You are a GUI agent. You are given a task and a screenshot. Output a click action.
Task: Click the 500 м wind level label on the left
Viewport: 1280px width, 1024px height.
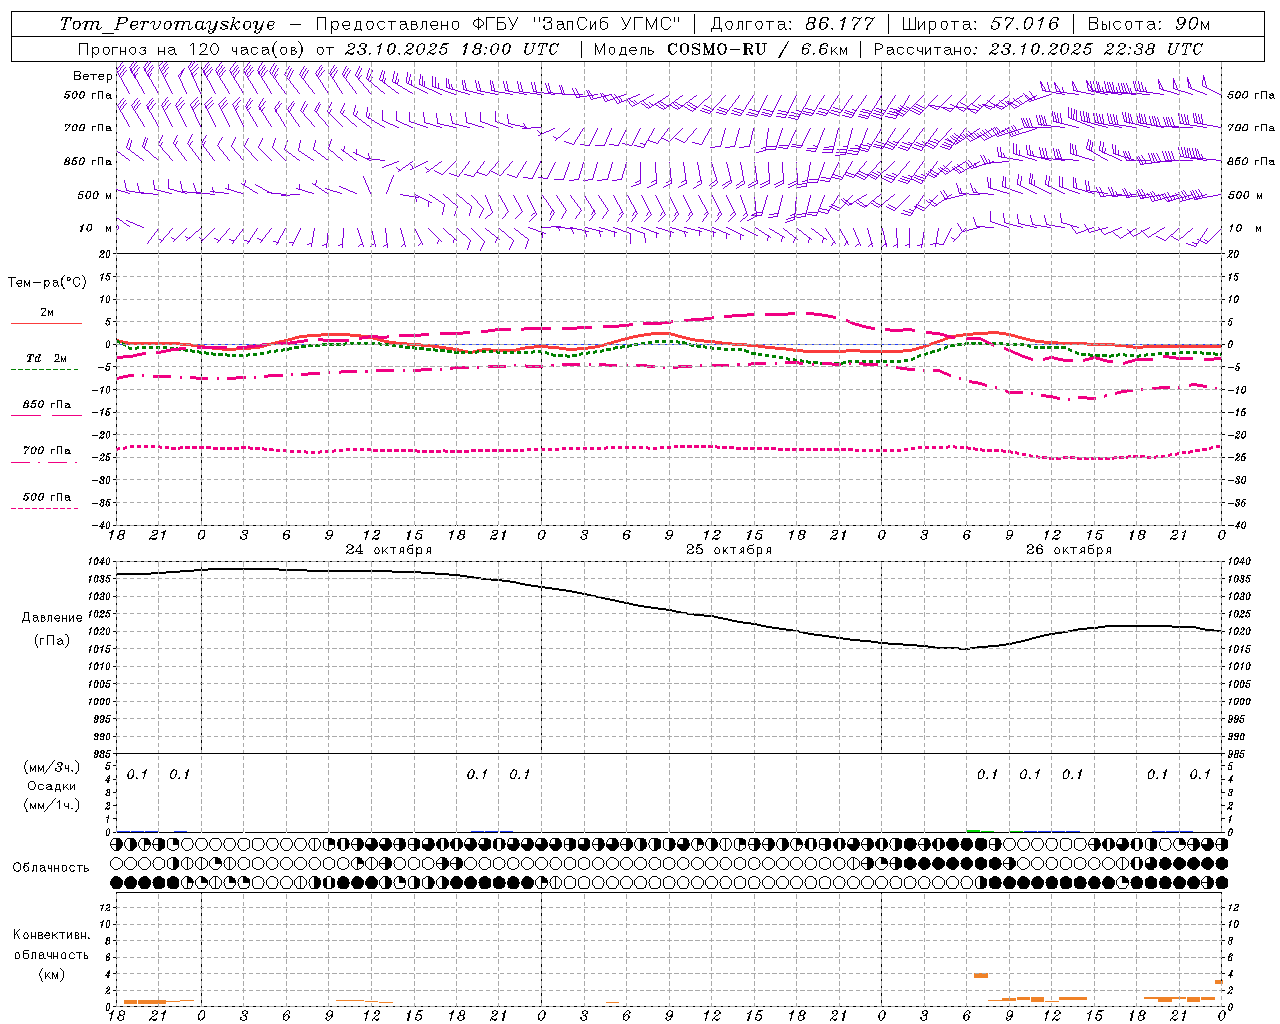point(95,195)
